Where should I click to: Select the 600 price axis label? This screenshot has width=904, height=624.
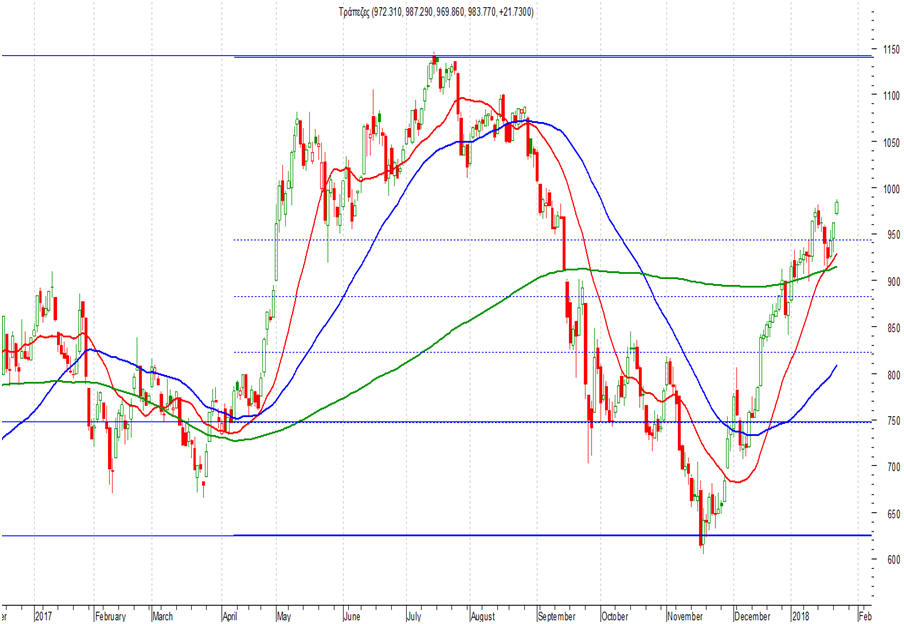(894, 559)
